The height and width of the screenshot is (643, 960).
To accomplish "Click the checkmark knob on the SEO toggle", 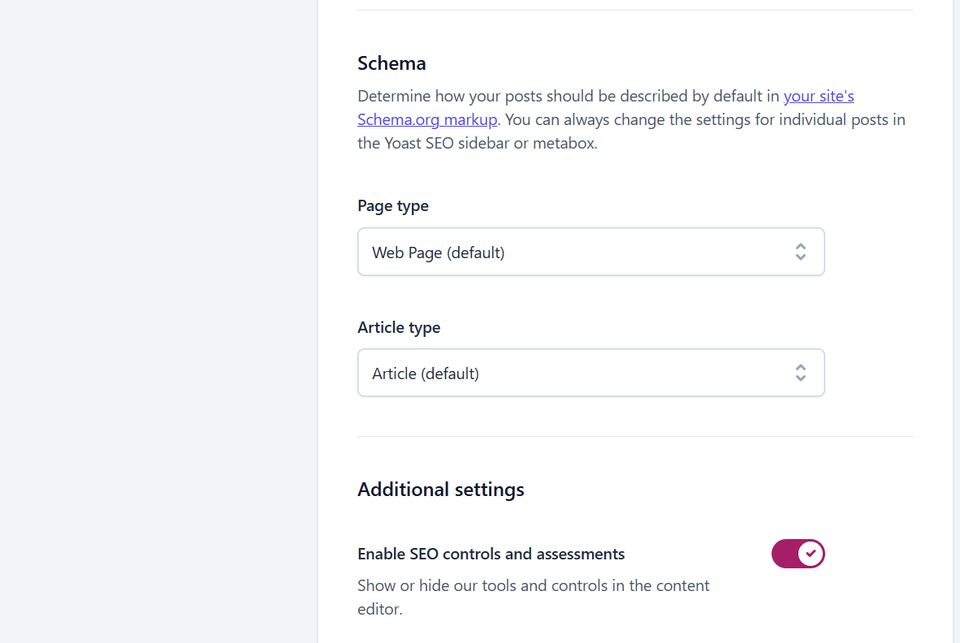I will (x=811, y=554).
